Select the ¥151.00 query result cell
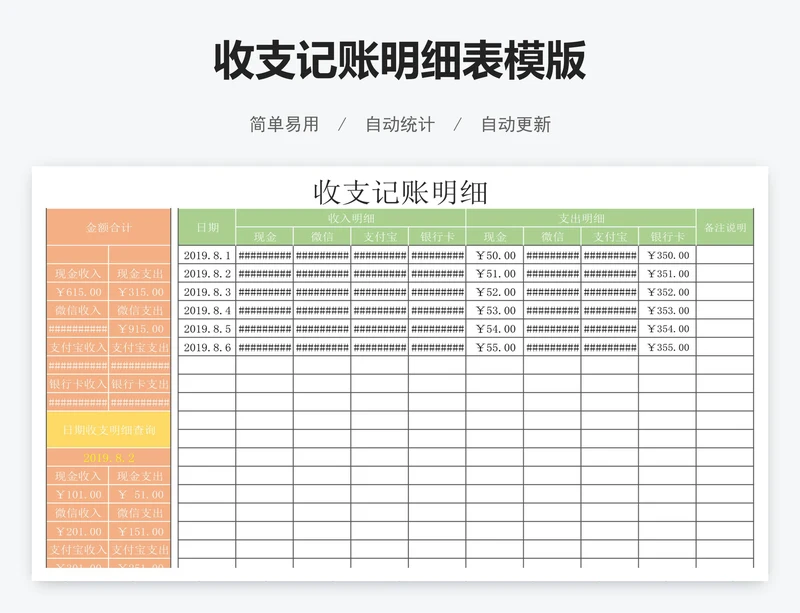Image resolution: width=800 pixels, height=613 pixels. (x=140, y=531)
